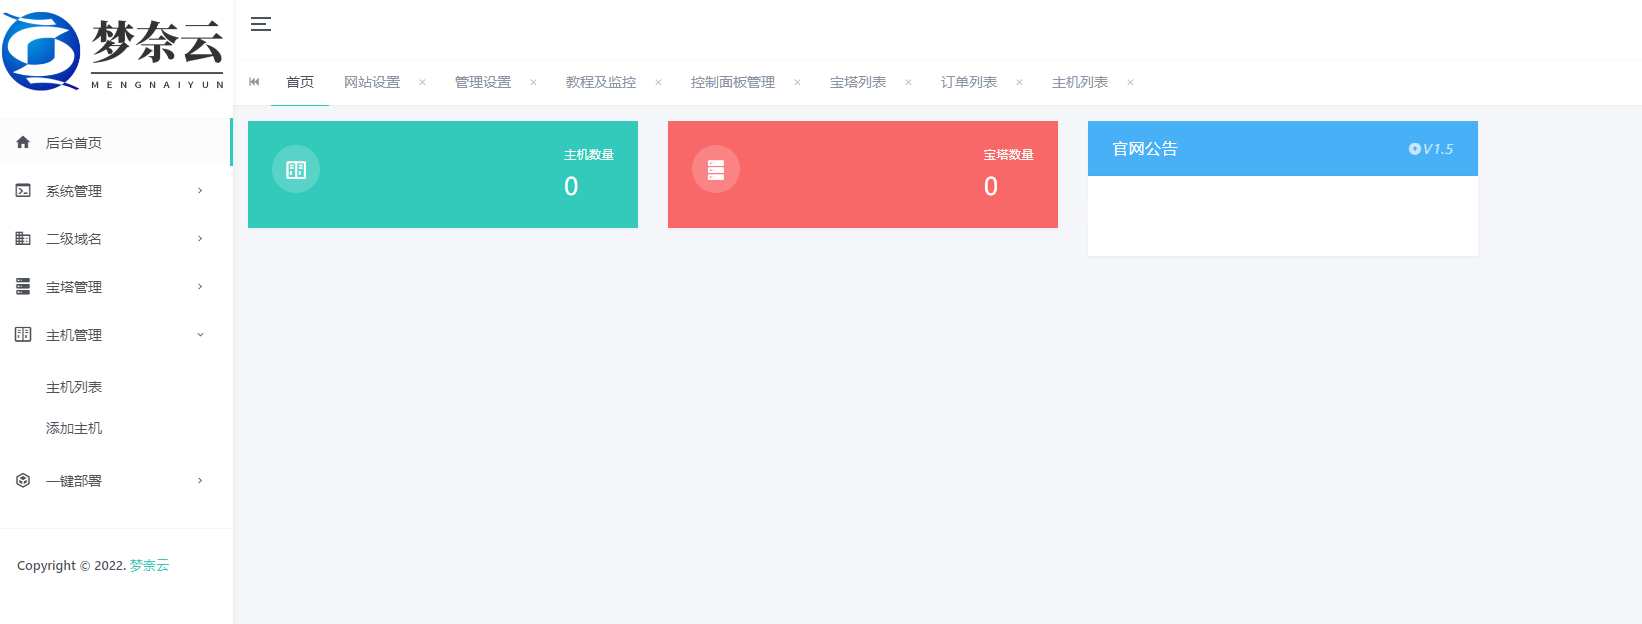This screenshot has height=624, width=1642.
Task: Click the round server icon in the 宝塔数量 card
Action: 716,170
